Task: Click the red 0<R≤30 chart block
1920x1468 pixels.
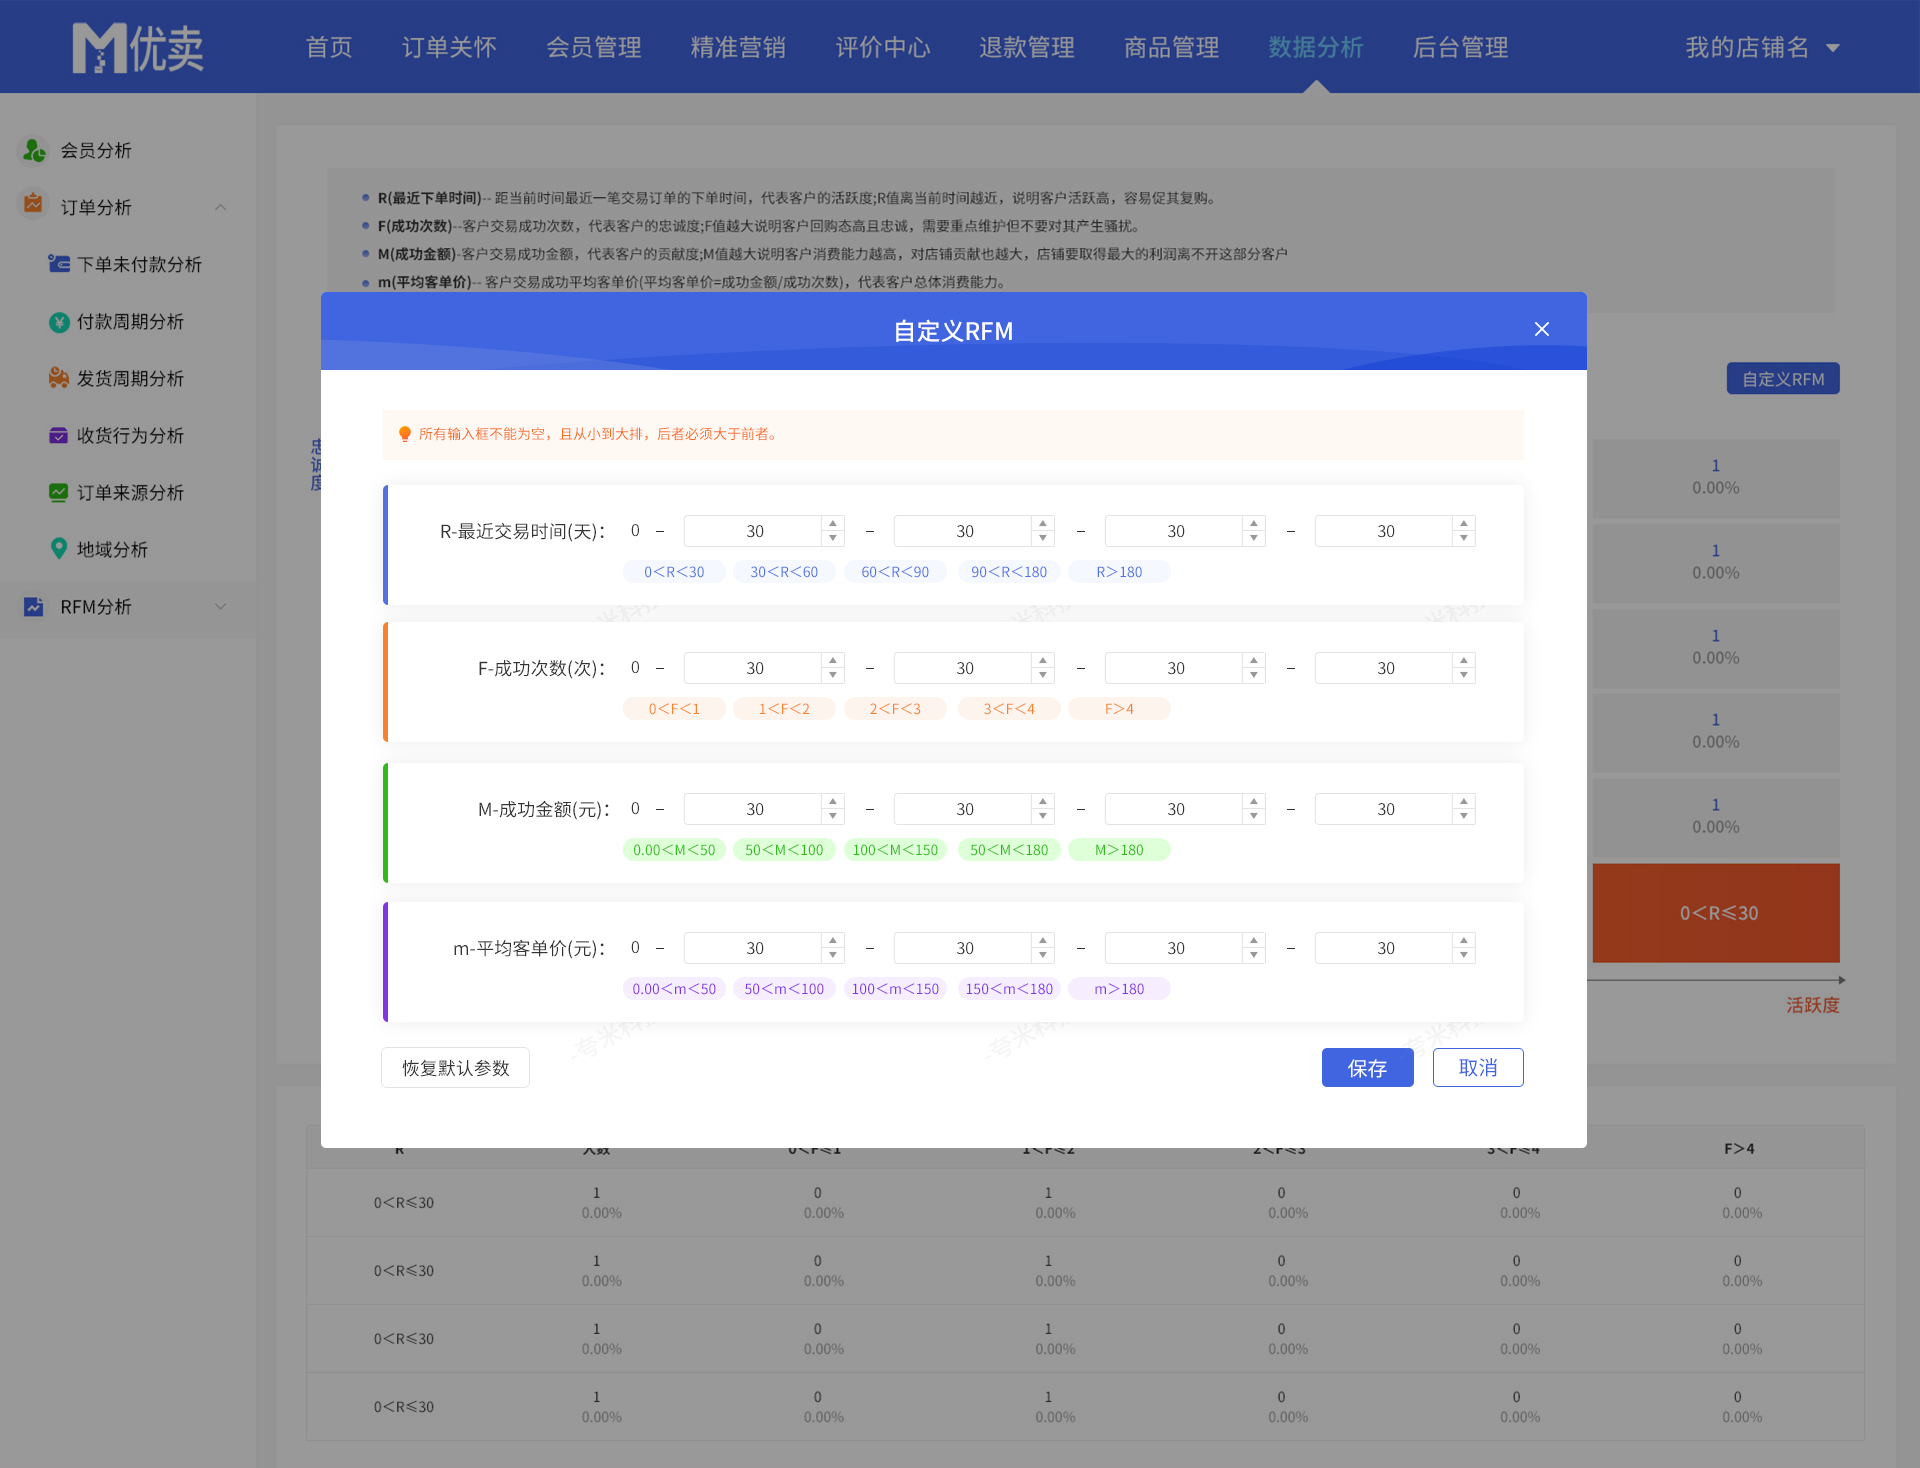Action: (1716, 913)
